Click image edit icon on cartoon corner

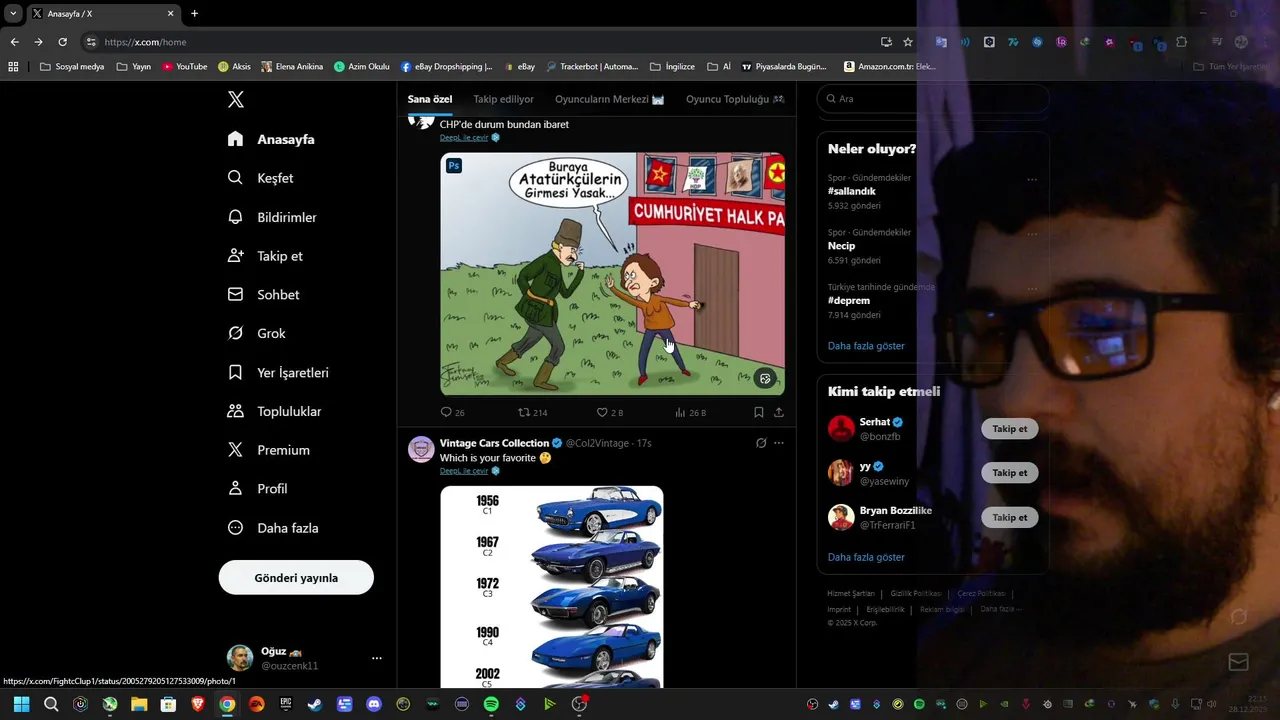(x=765, y=378)
